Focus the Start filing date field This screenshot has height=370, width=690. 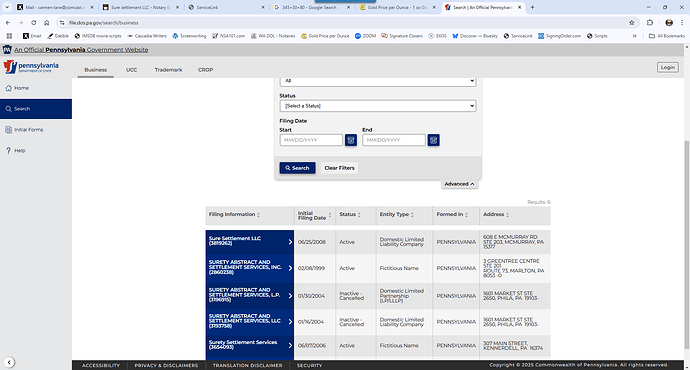pos(311,140)
